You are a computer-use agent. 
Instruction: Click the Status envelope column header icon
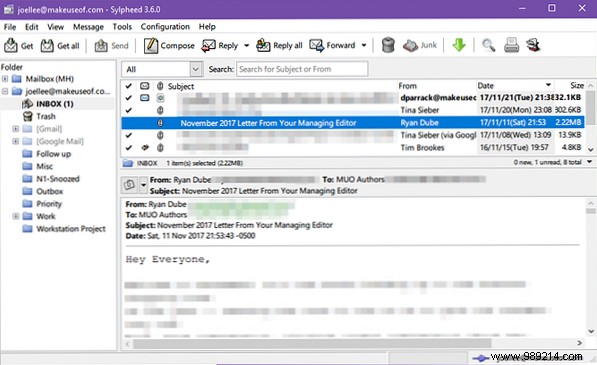(x=145, y=86)
